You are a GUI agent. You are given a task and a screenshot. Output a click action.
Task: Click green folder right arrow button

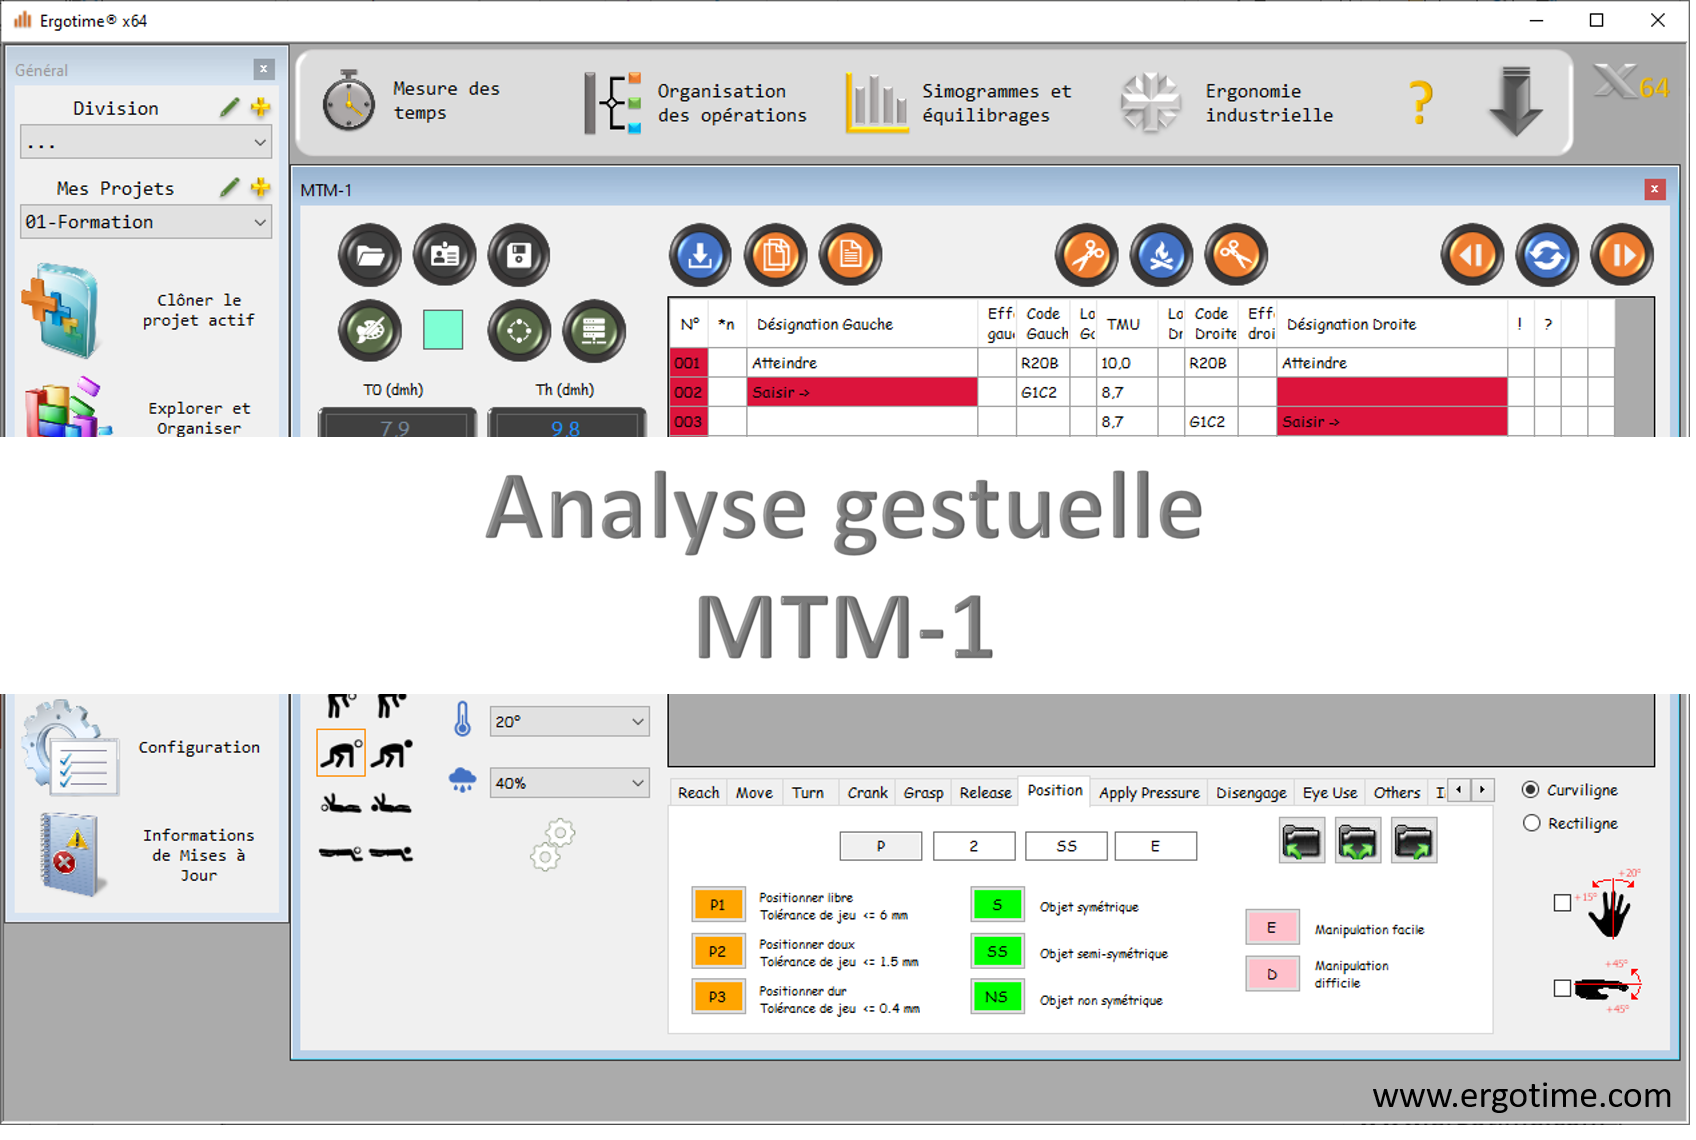click(x=1414, y=841)
